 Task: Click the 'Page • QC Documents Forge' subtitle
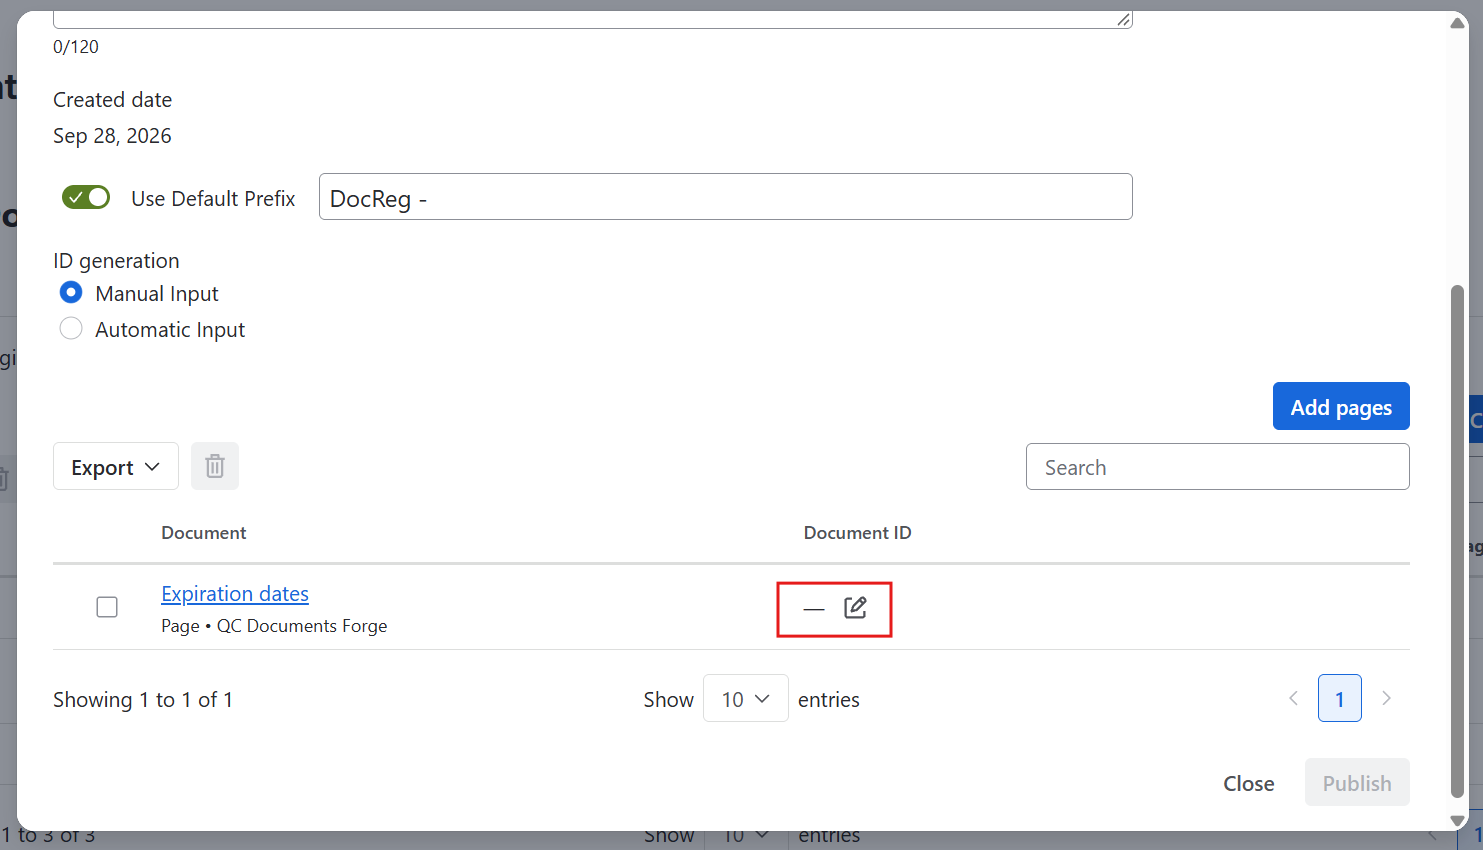274,626
